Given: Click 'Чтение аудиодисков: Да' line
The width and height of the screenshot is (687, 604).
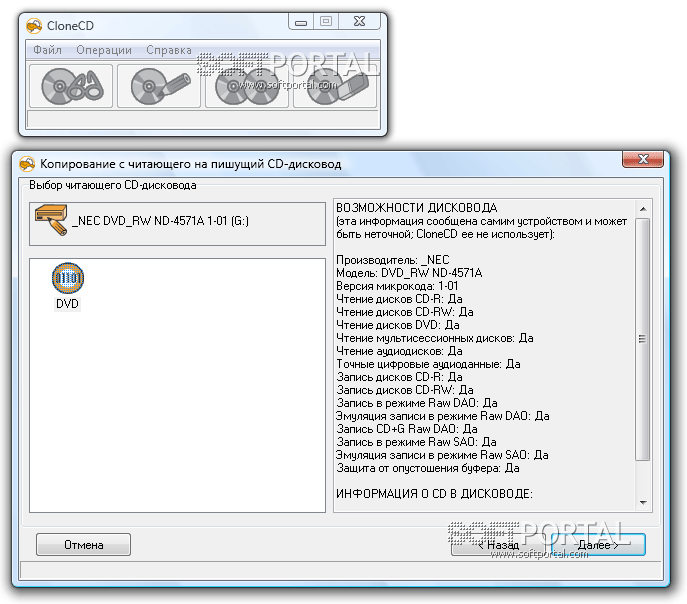Looking at the screenshot, I should (399, 351).
